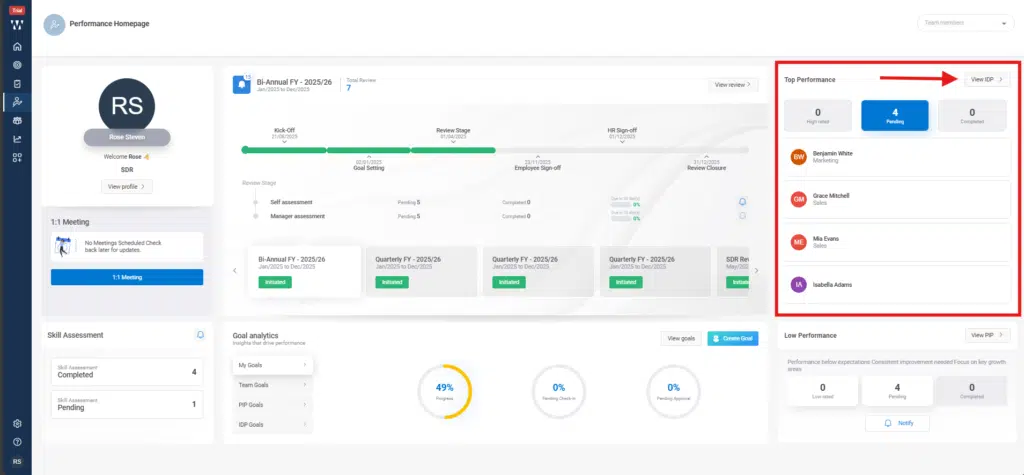1024x475 pixels.
Task: Select the Pending tab in Top Performance
Action: click(x=895, y=116)
